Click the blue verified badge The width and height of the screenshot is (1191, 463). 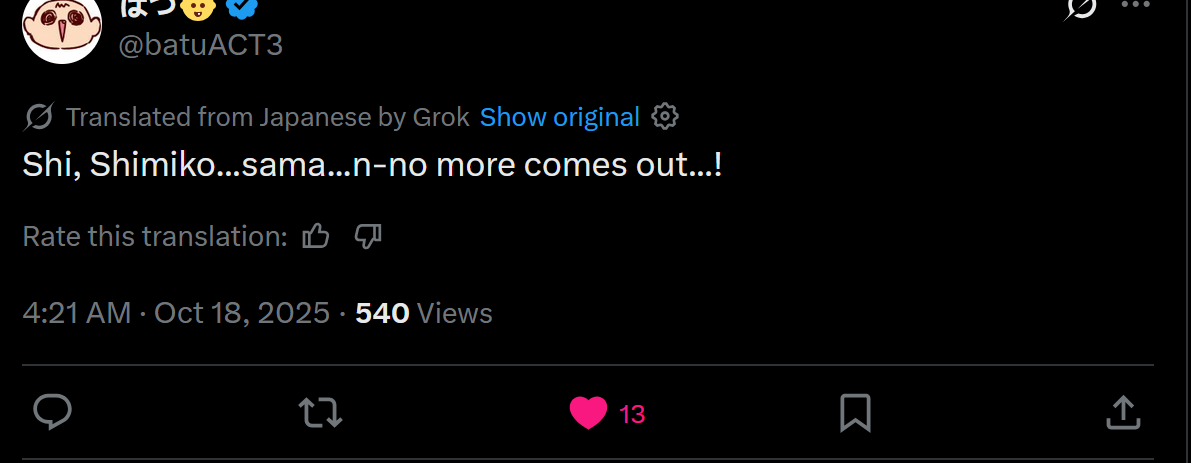(240, 7)
